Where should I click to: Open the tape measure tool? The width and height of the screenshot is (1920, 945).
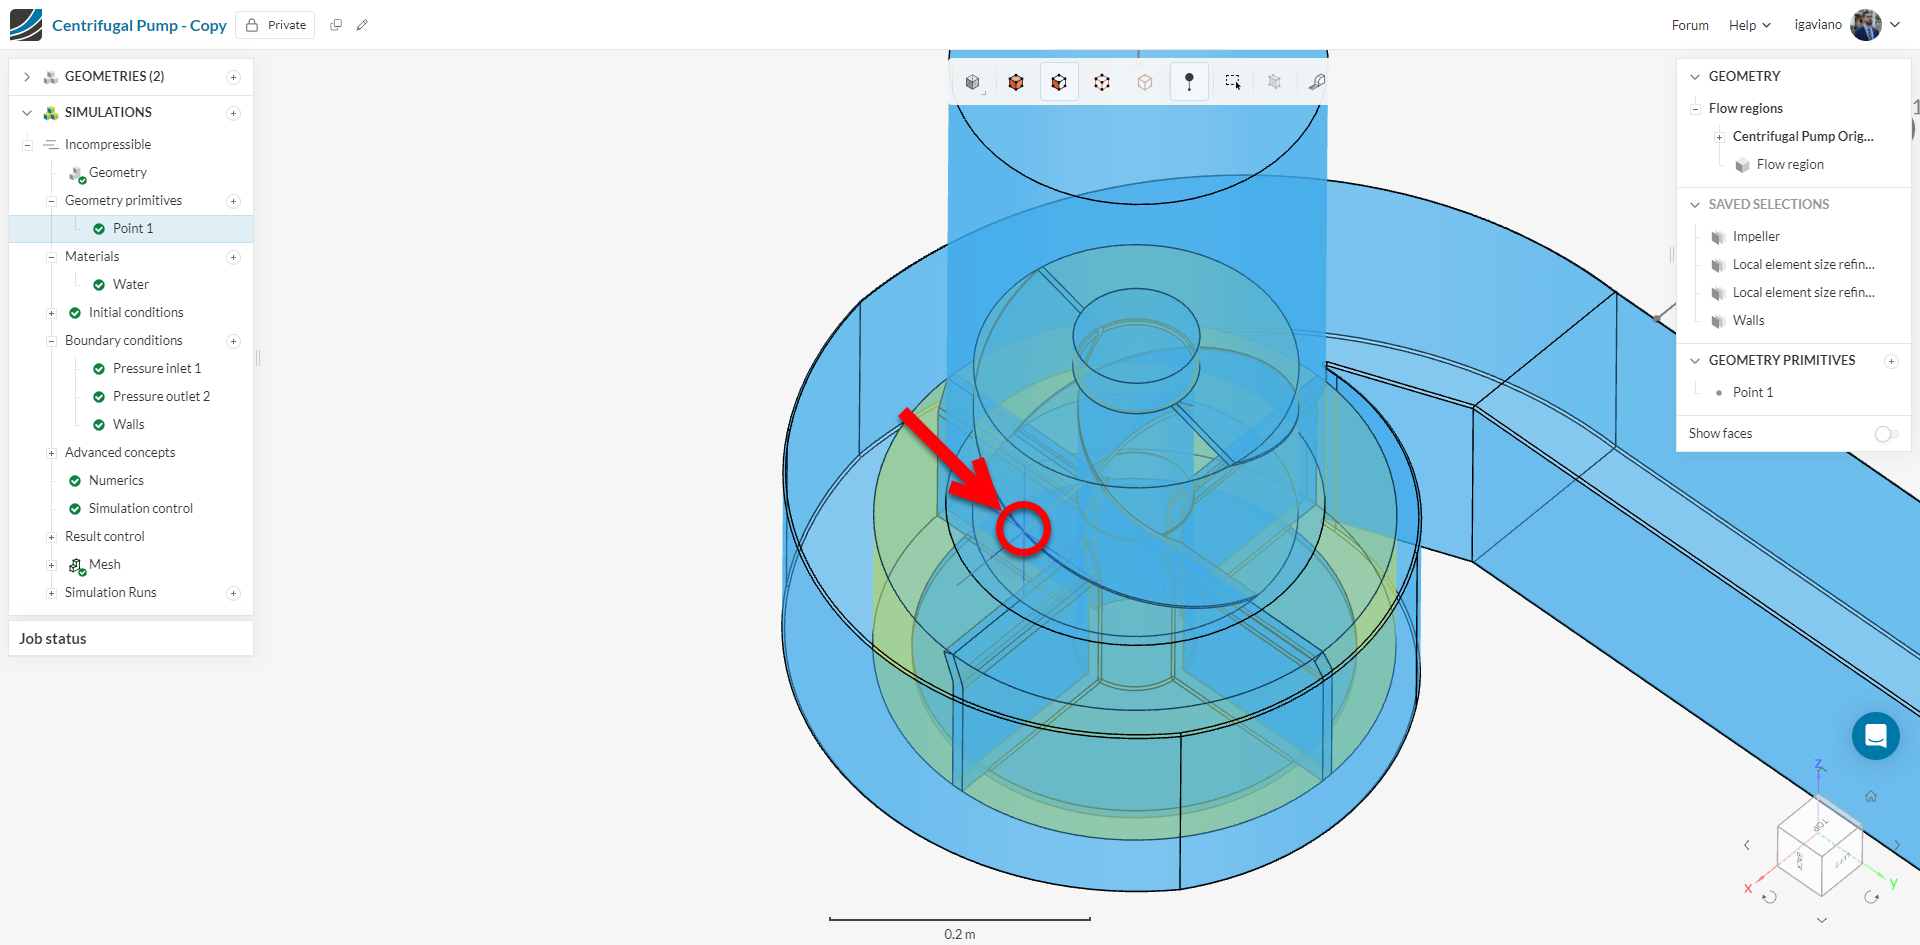1317,82
